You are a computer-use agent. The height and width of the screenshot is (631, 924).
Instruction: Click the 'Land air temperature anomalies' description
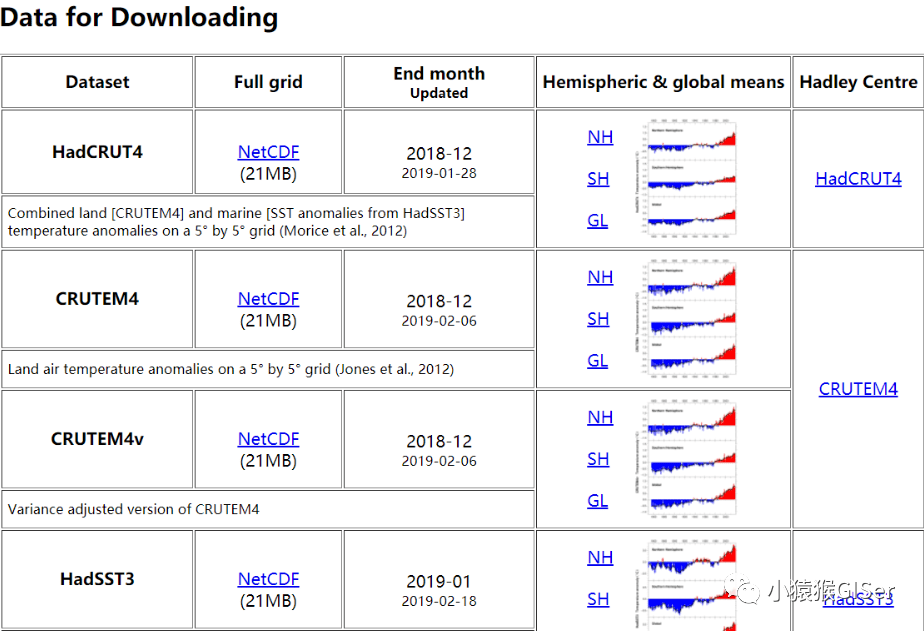(x=231, y=369)
